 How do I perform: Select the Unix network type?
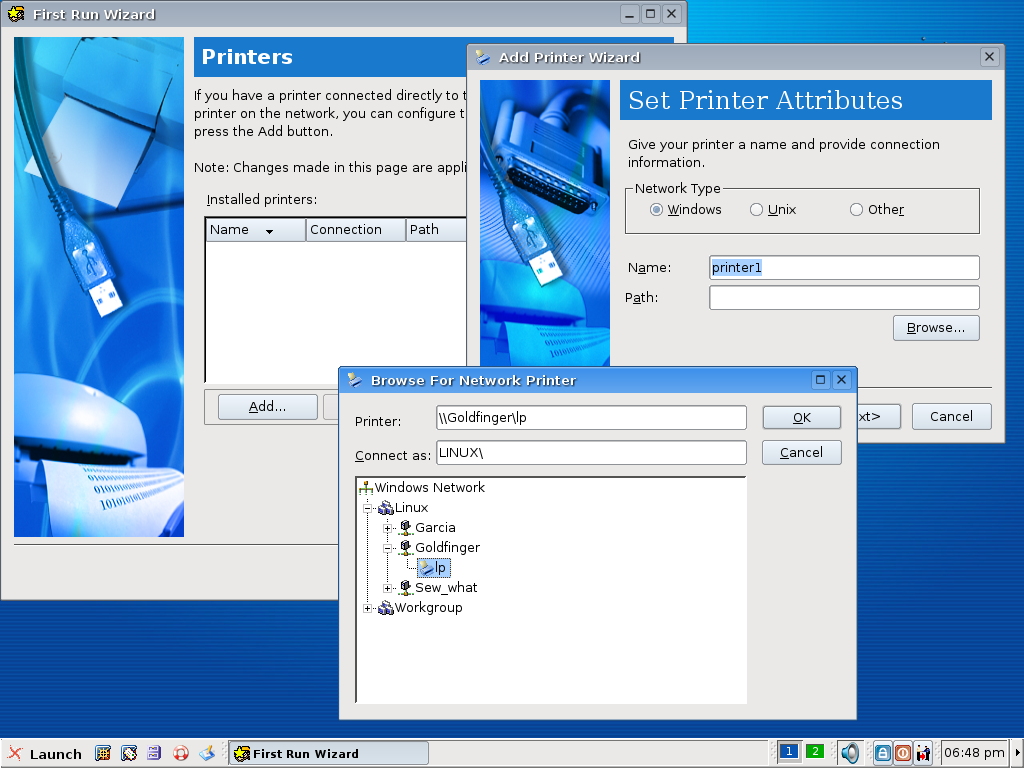coord(757,210)
